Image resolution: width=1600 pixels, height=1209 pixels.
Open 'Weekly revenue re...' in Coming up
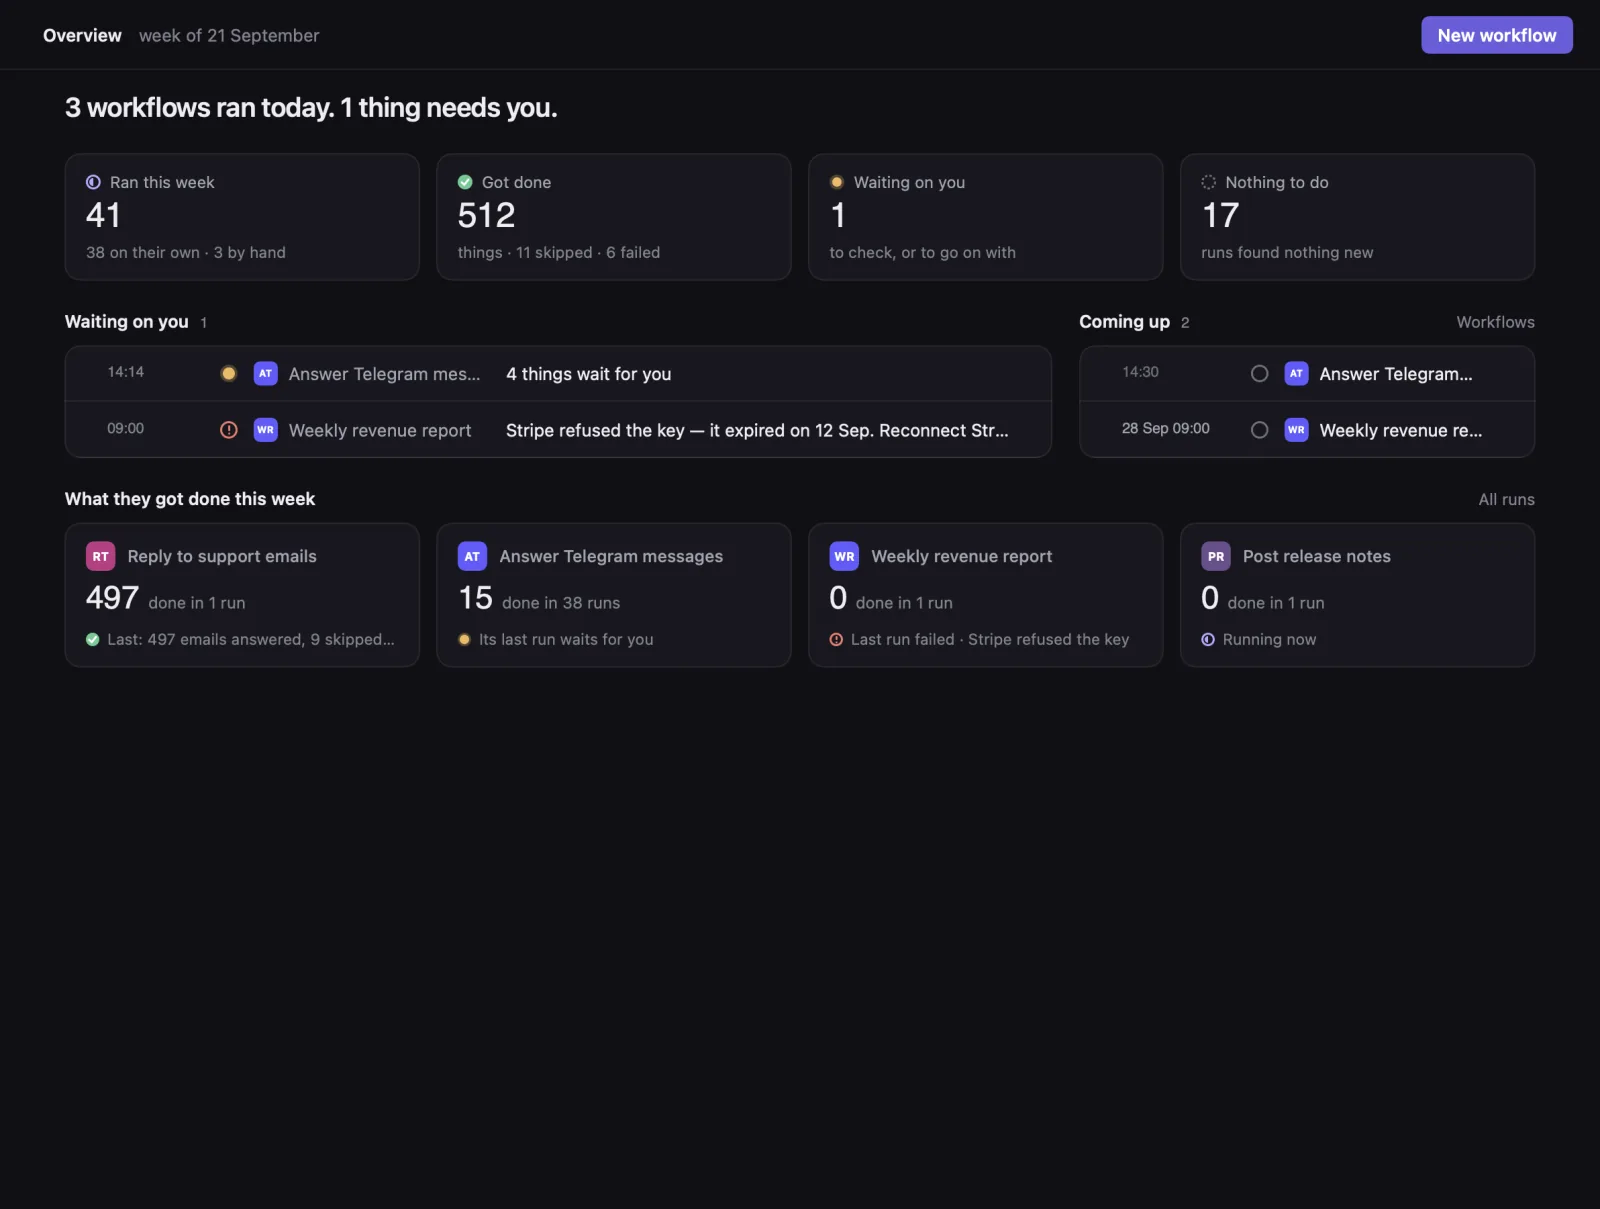[1400, 430]
